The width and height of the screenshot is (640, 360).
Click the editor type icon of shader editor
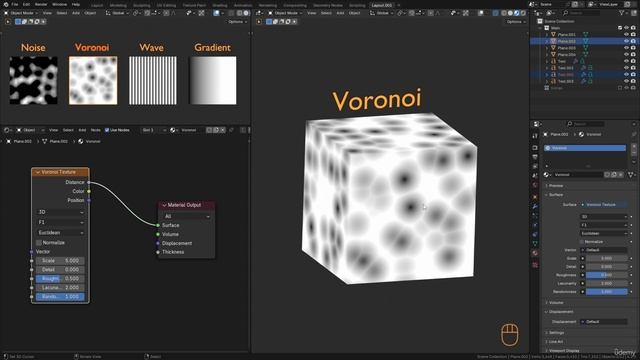pos(7,130)
